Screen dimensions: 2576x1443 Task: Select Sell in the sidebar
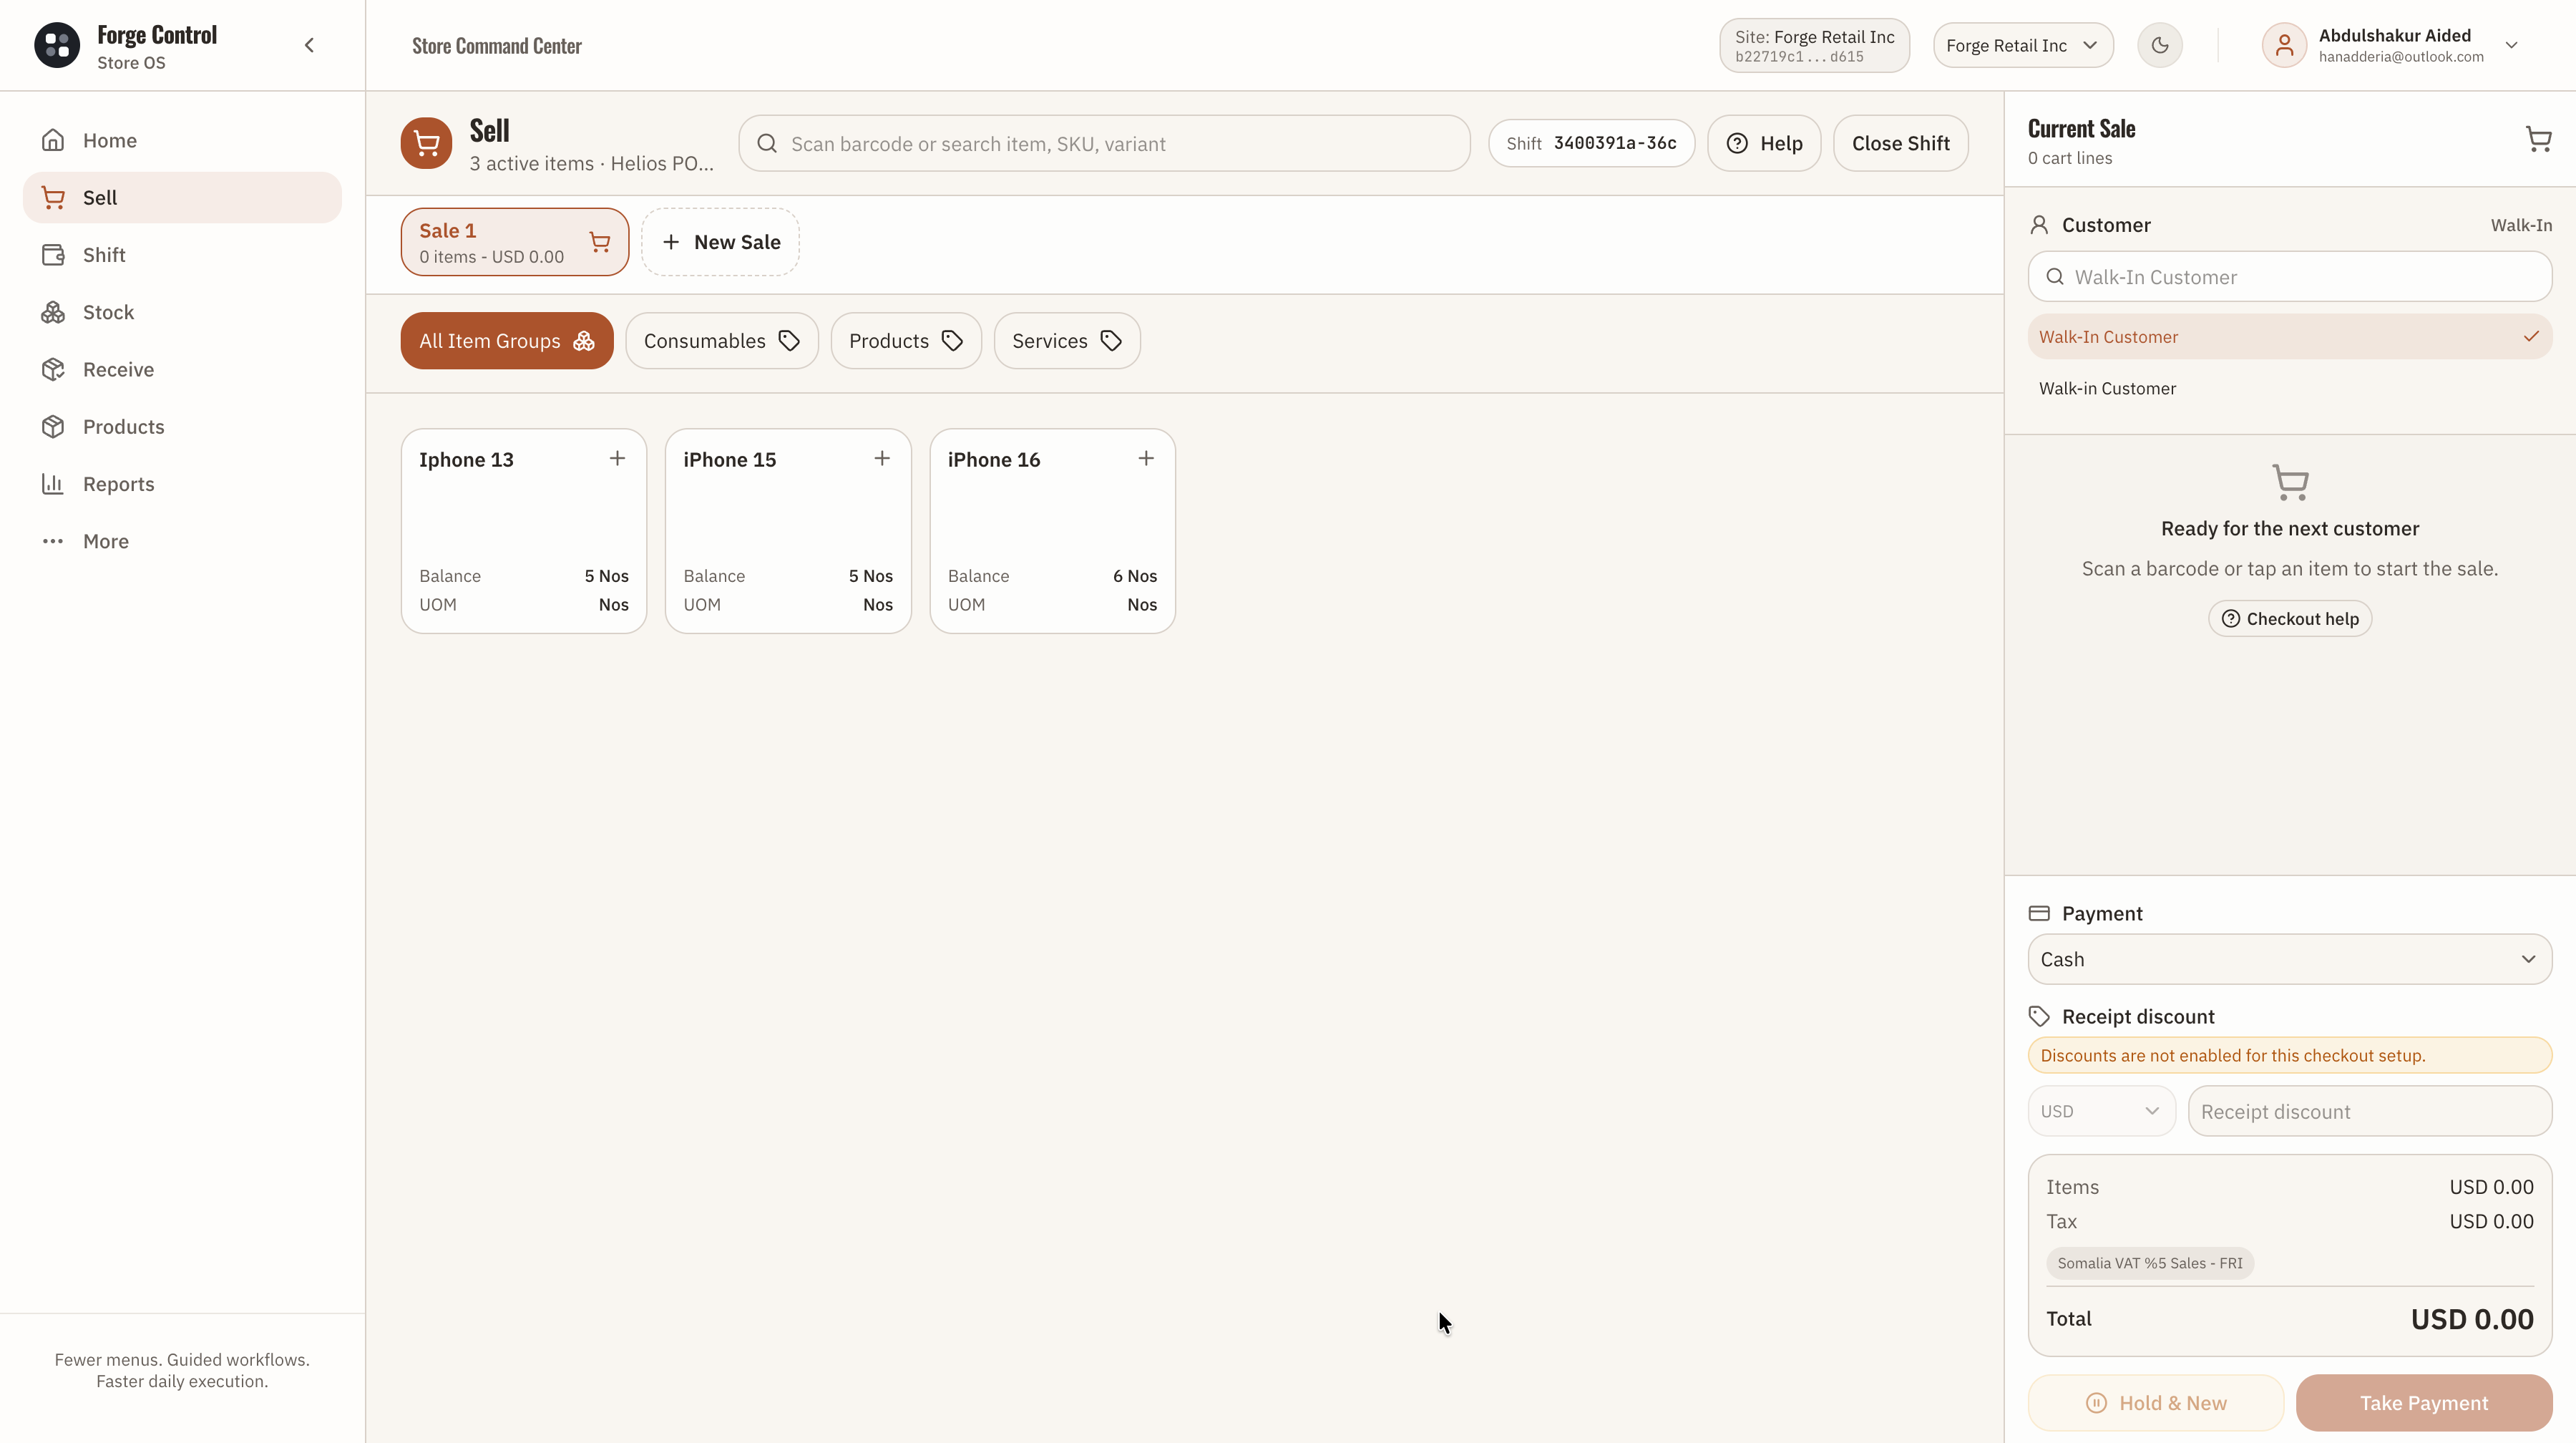coord(182,197)
